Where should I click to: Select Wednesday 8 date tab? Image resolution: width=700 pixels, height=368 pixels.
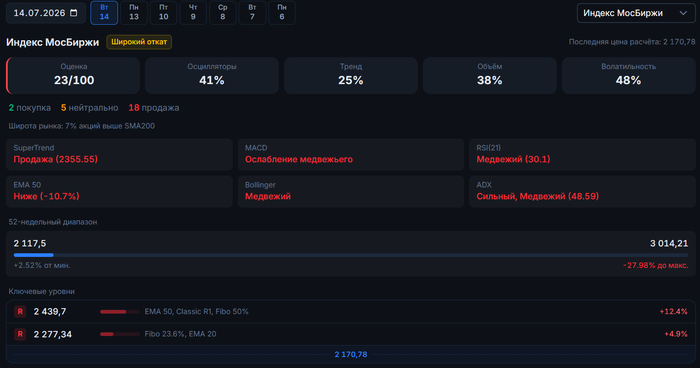[x=223, y=13]
